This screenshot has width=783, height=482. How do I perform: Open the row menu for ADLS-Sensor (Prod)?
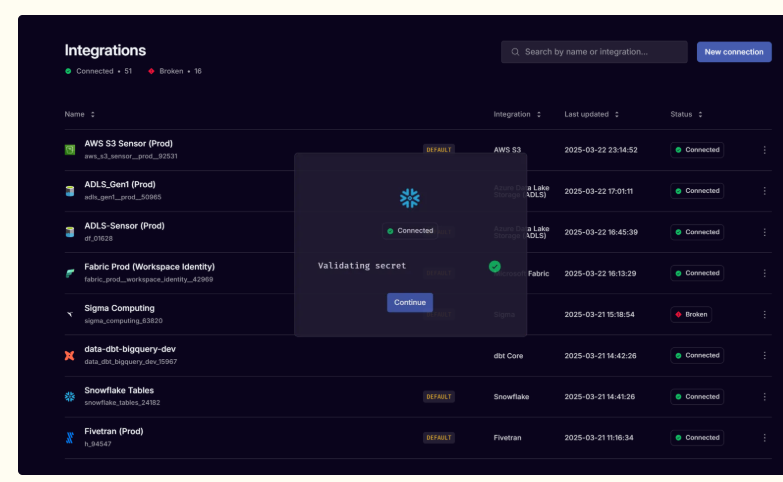764,232
